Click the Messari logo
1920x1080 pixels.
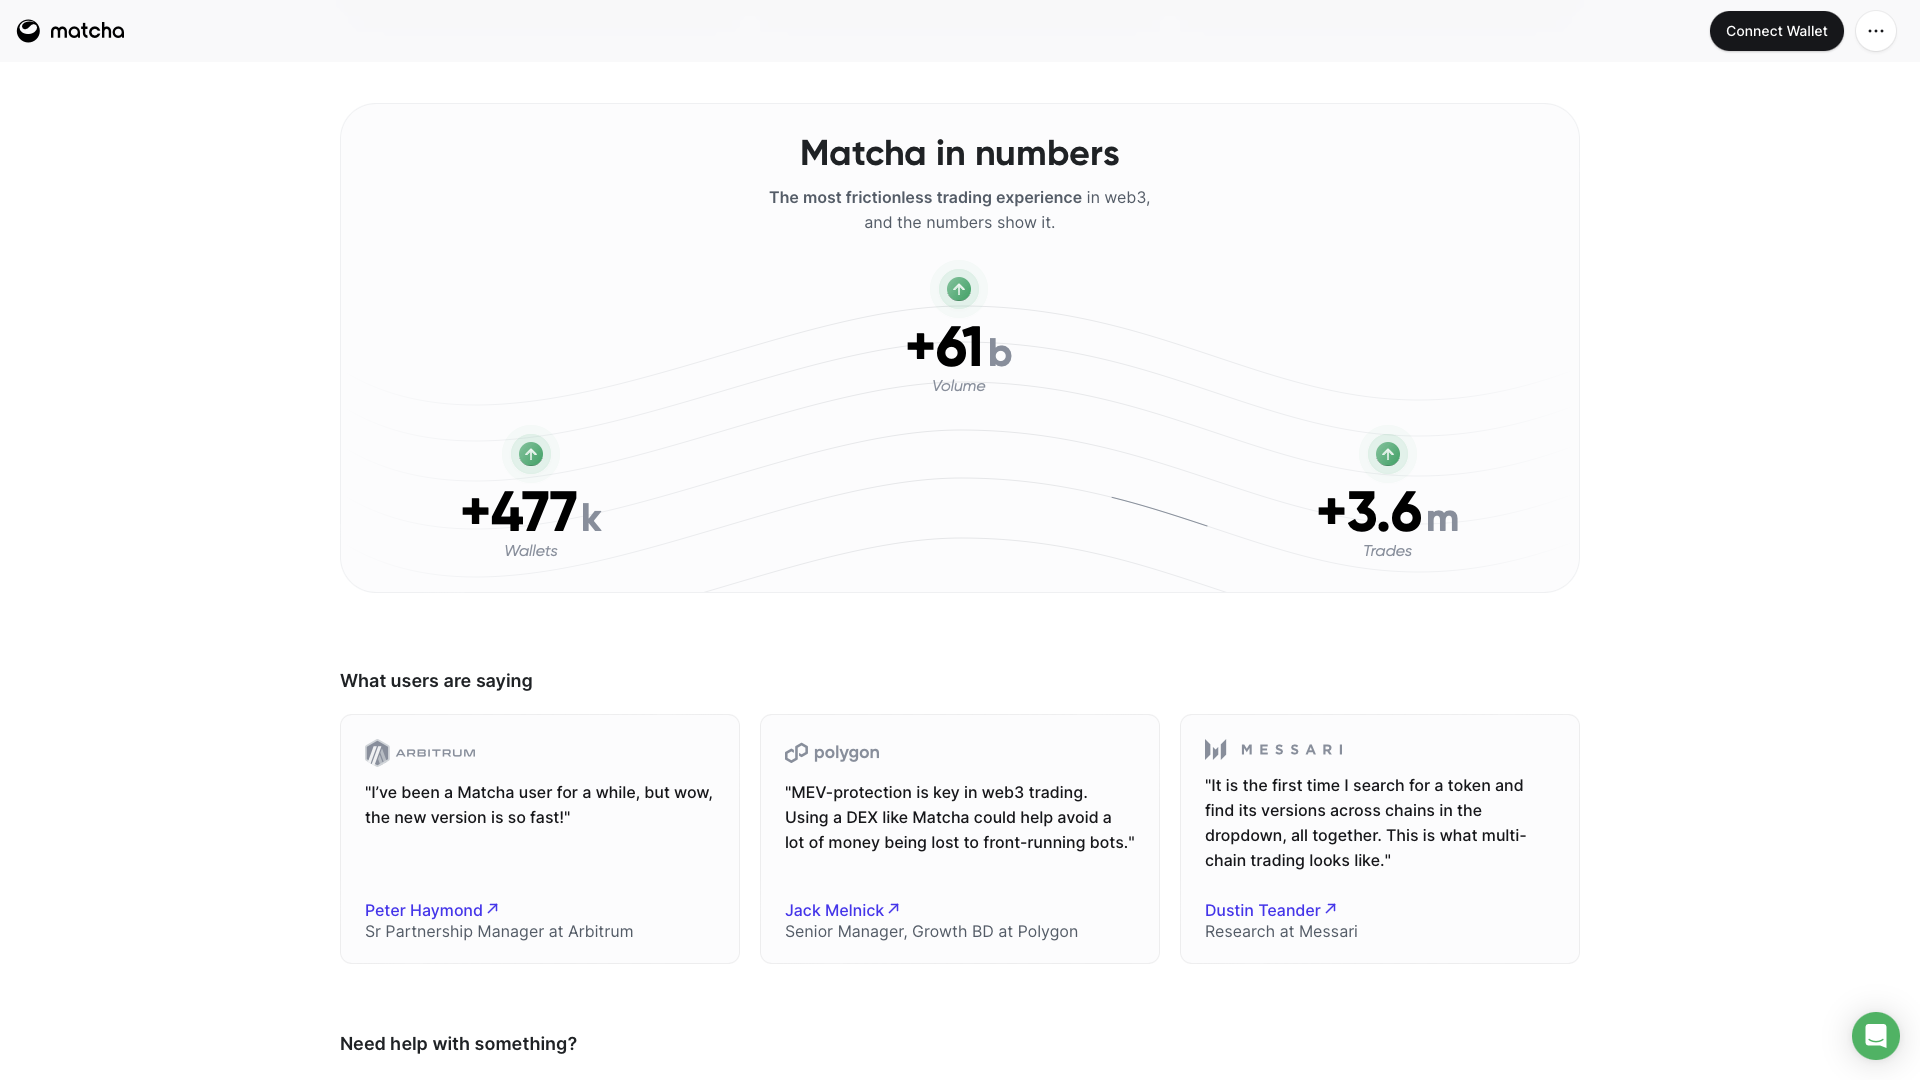point(1273,749)
